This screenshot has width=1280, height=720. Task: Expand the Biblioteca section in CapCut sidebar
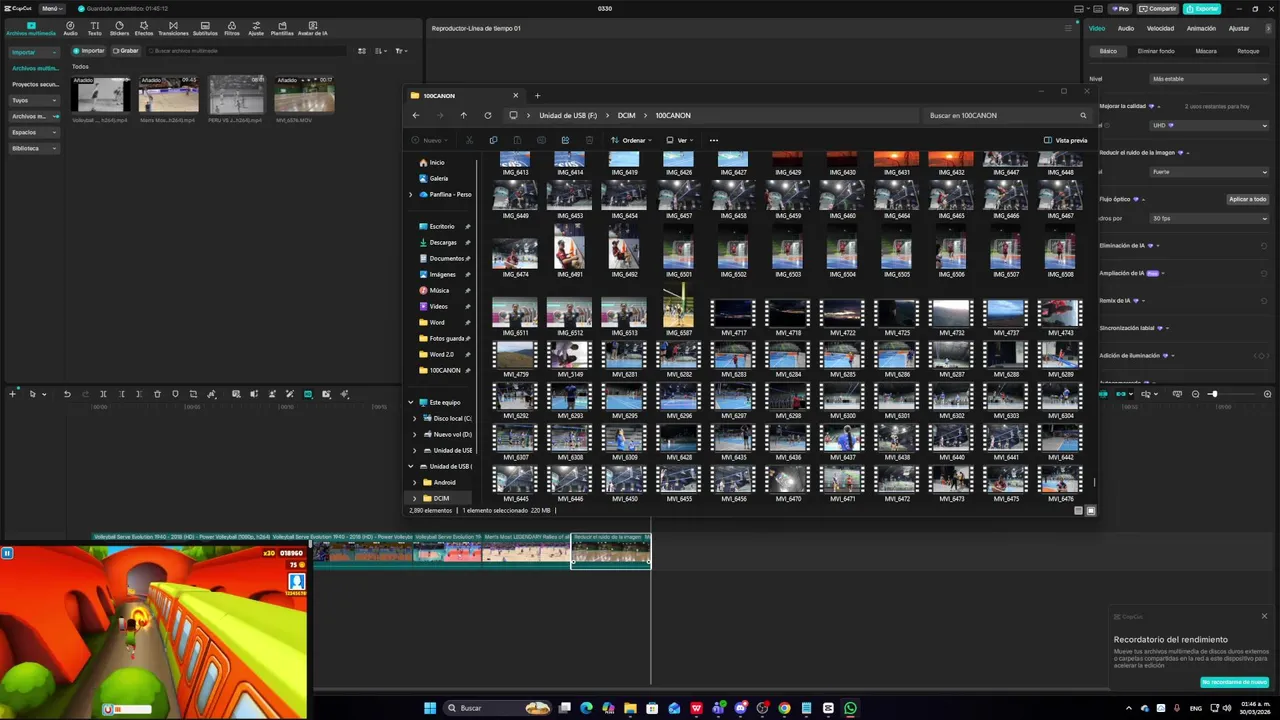click(x=34, y=148)
